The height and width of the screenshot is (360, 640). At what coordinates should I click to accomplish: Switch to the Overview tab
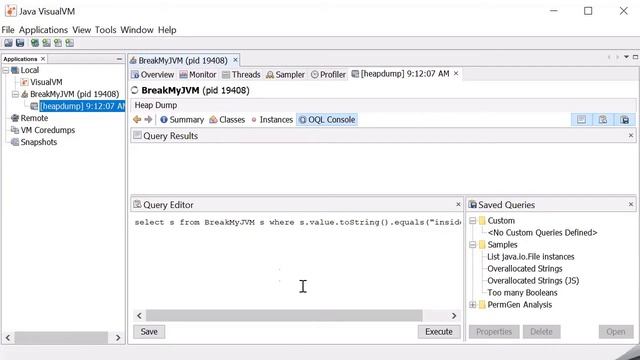coord(153,75)
